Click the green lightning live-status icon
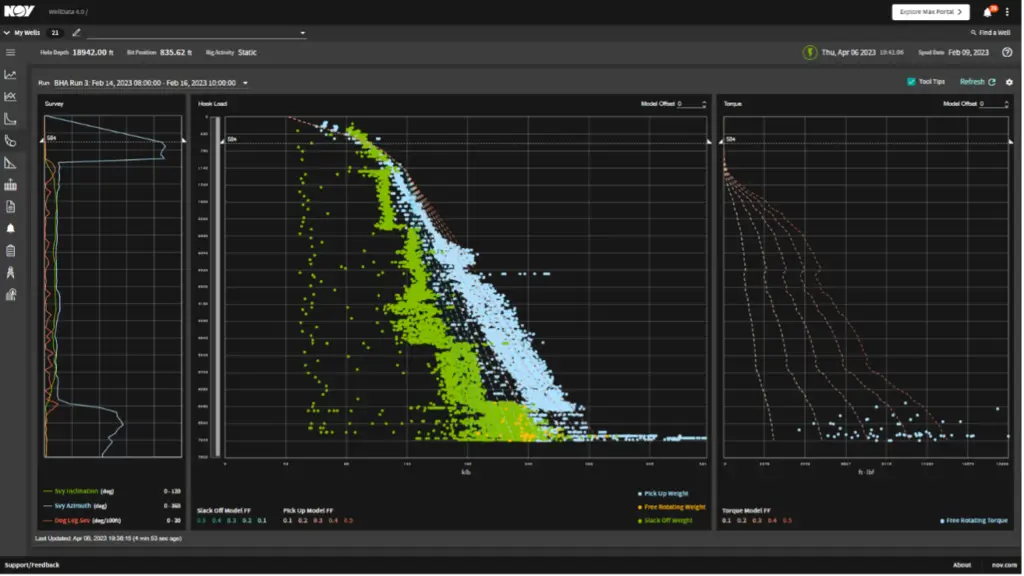The width and height of the screenshot is (1024, 576). coord(810,52)
